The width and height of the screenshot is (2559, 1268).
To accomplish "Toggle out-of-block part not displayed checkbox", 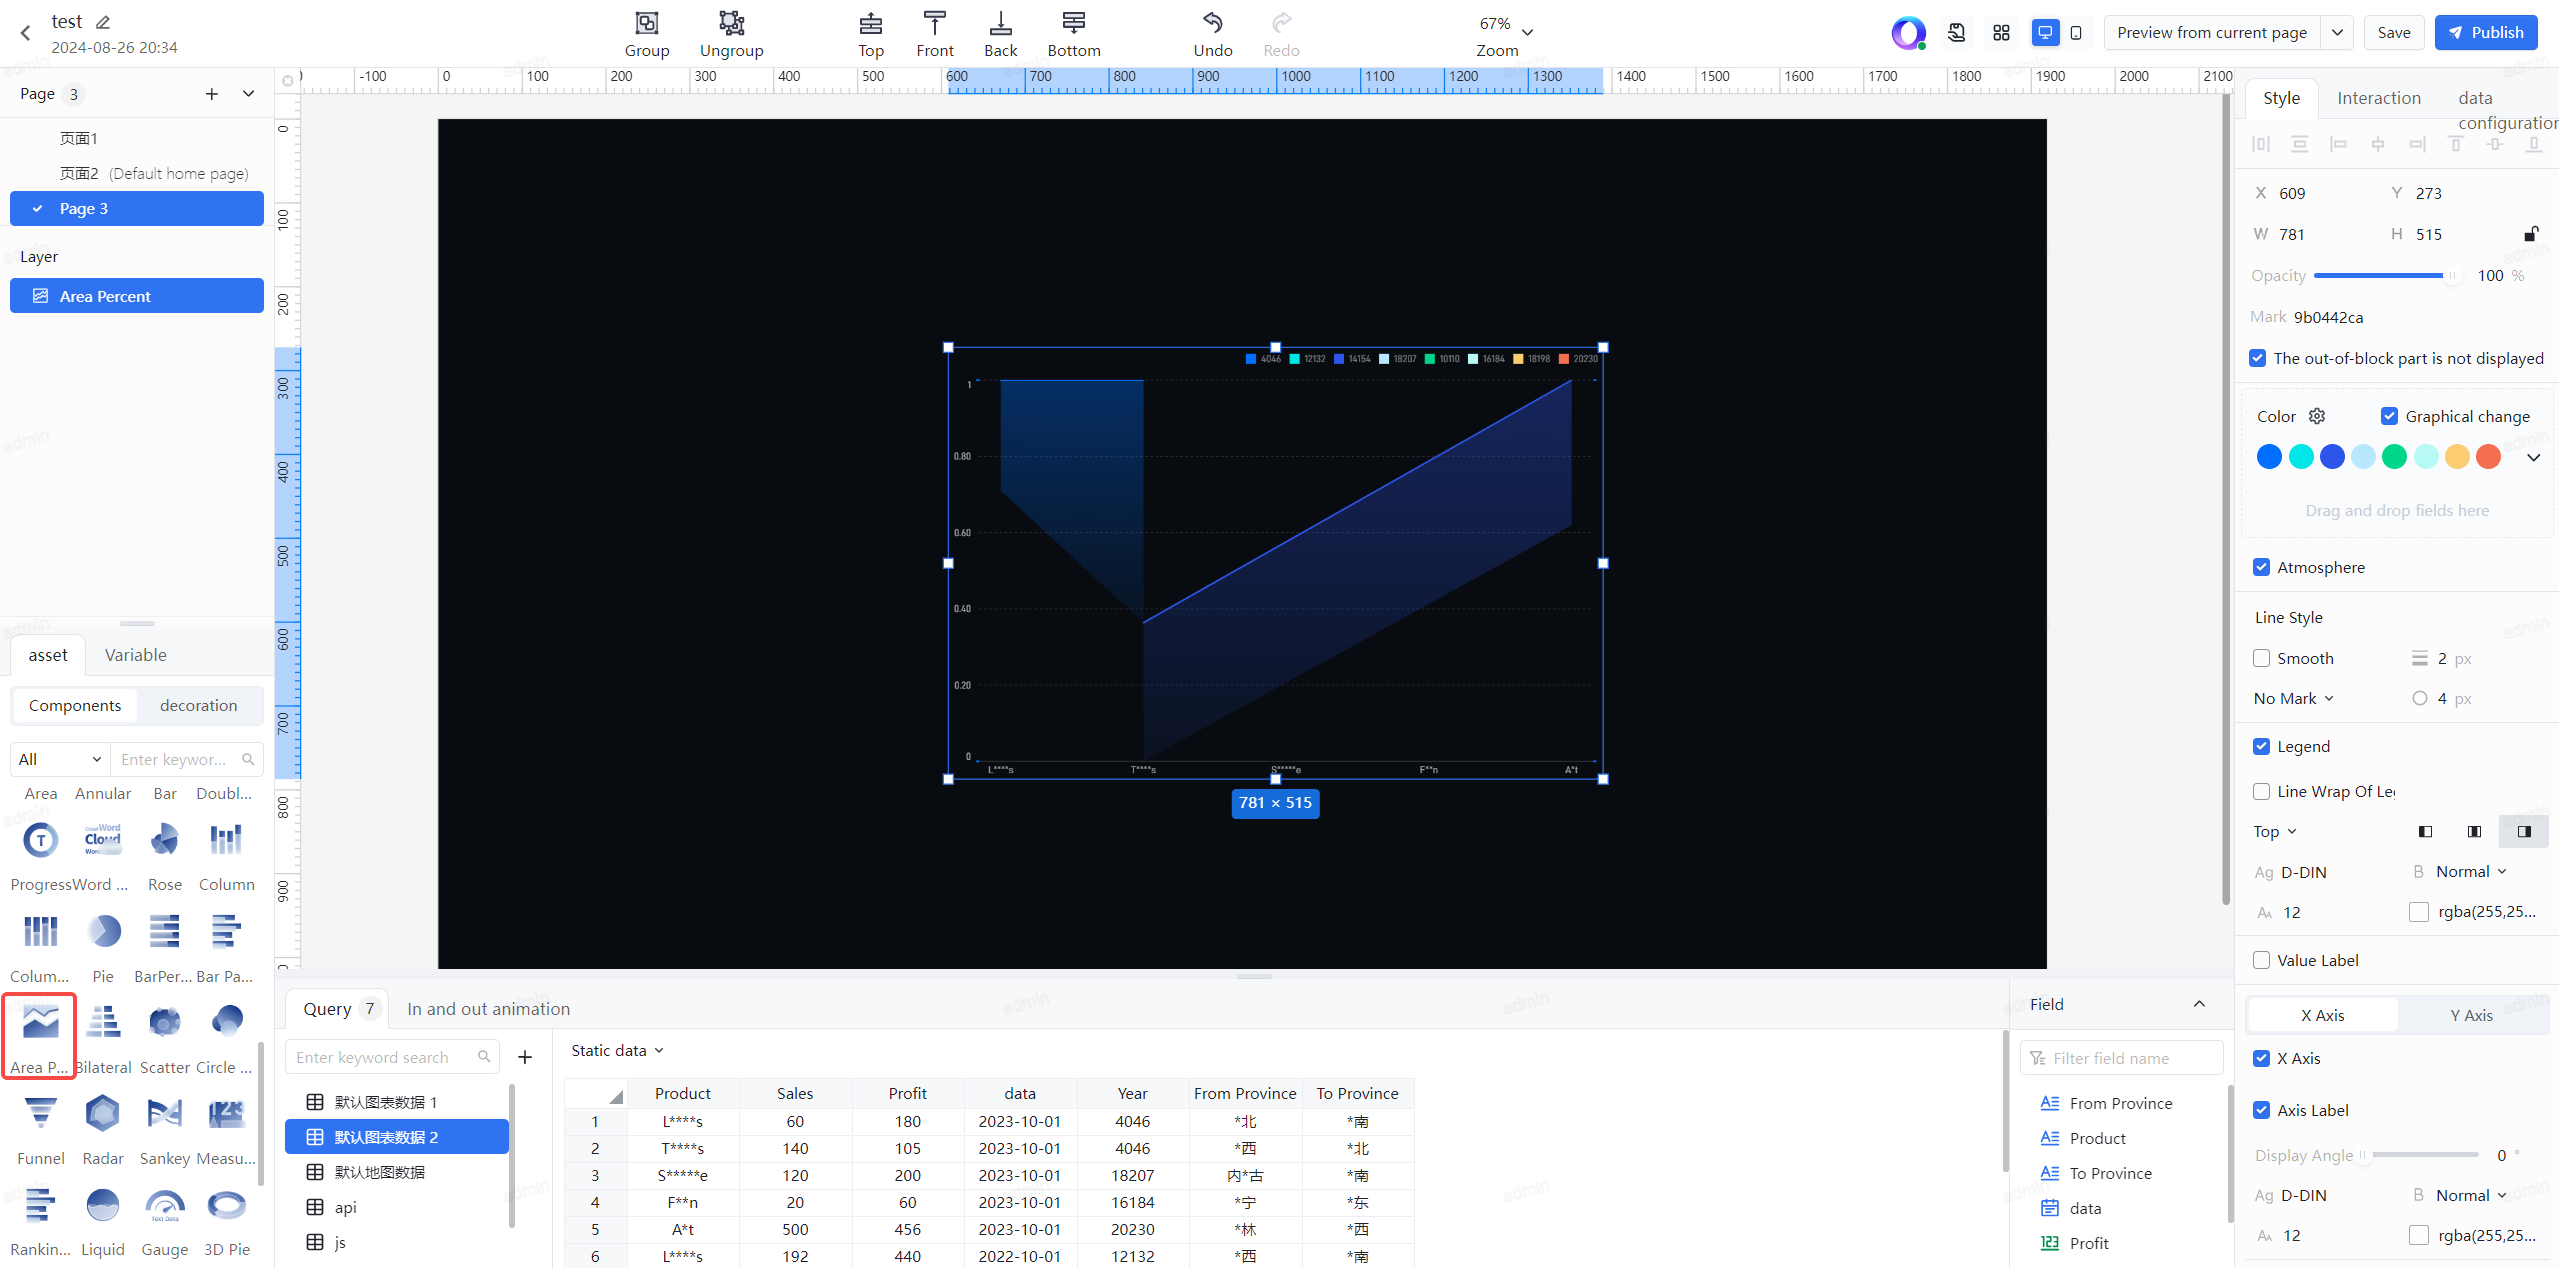I will [x=2258, y=358].
